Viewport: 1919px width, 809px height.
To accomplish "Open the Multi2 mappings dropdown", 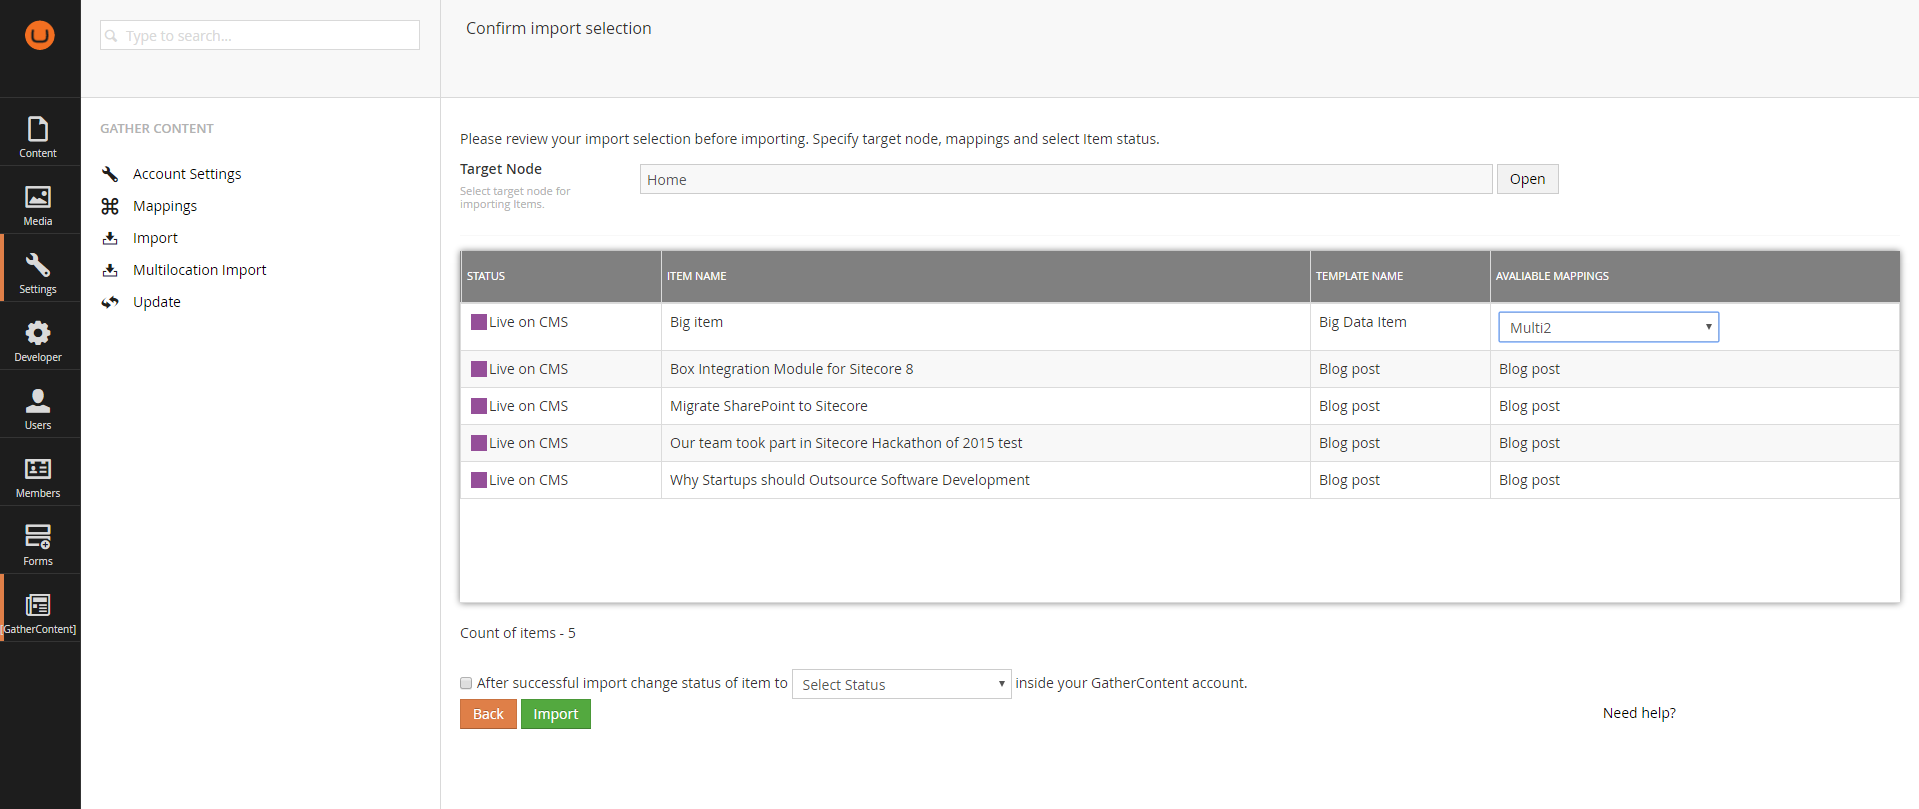I will (1608, 327).
